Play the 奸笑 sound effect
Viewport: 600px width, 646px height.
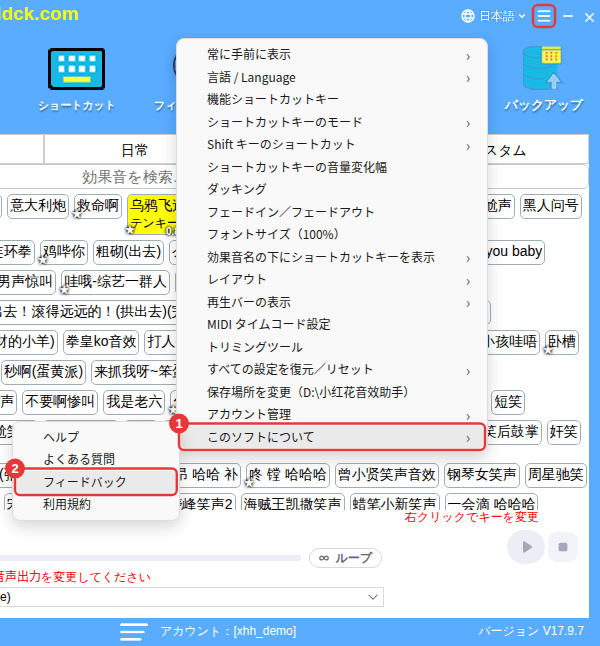pyautogui.click(x=563, y=432)
